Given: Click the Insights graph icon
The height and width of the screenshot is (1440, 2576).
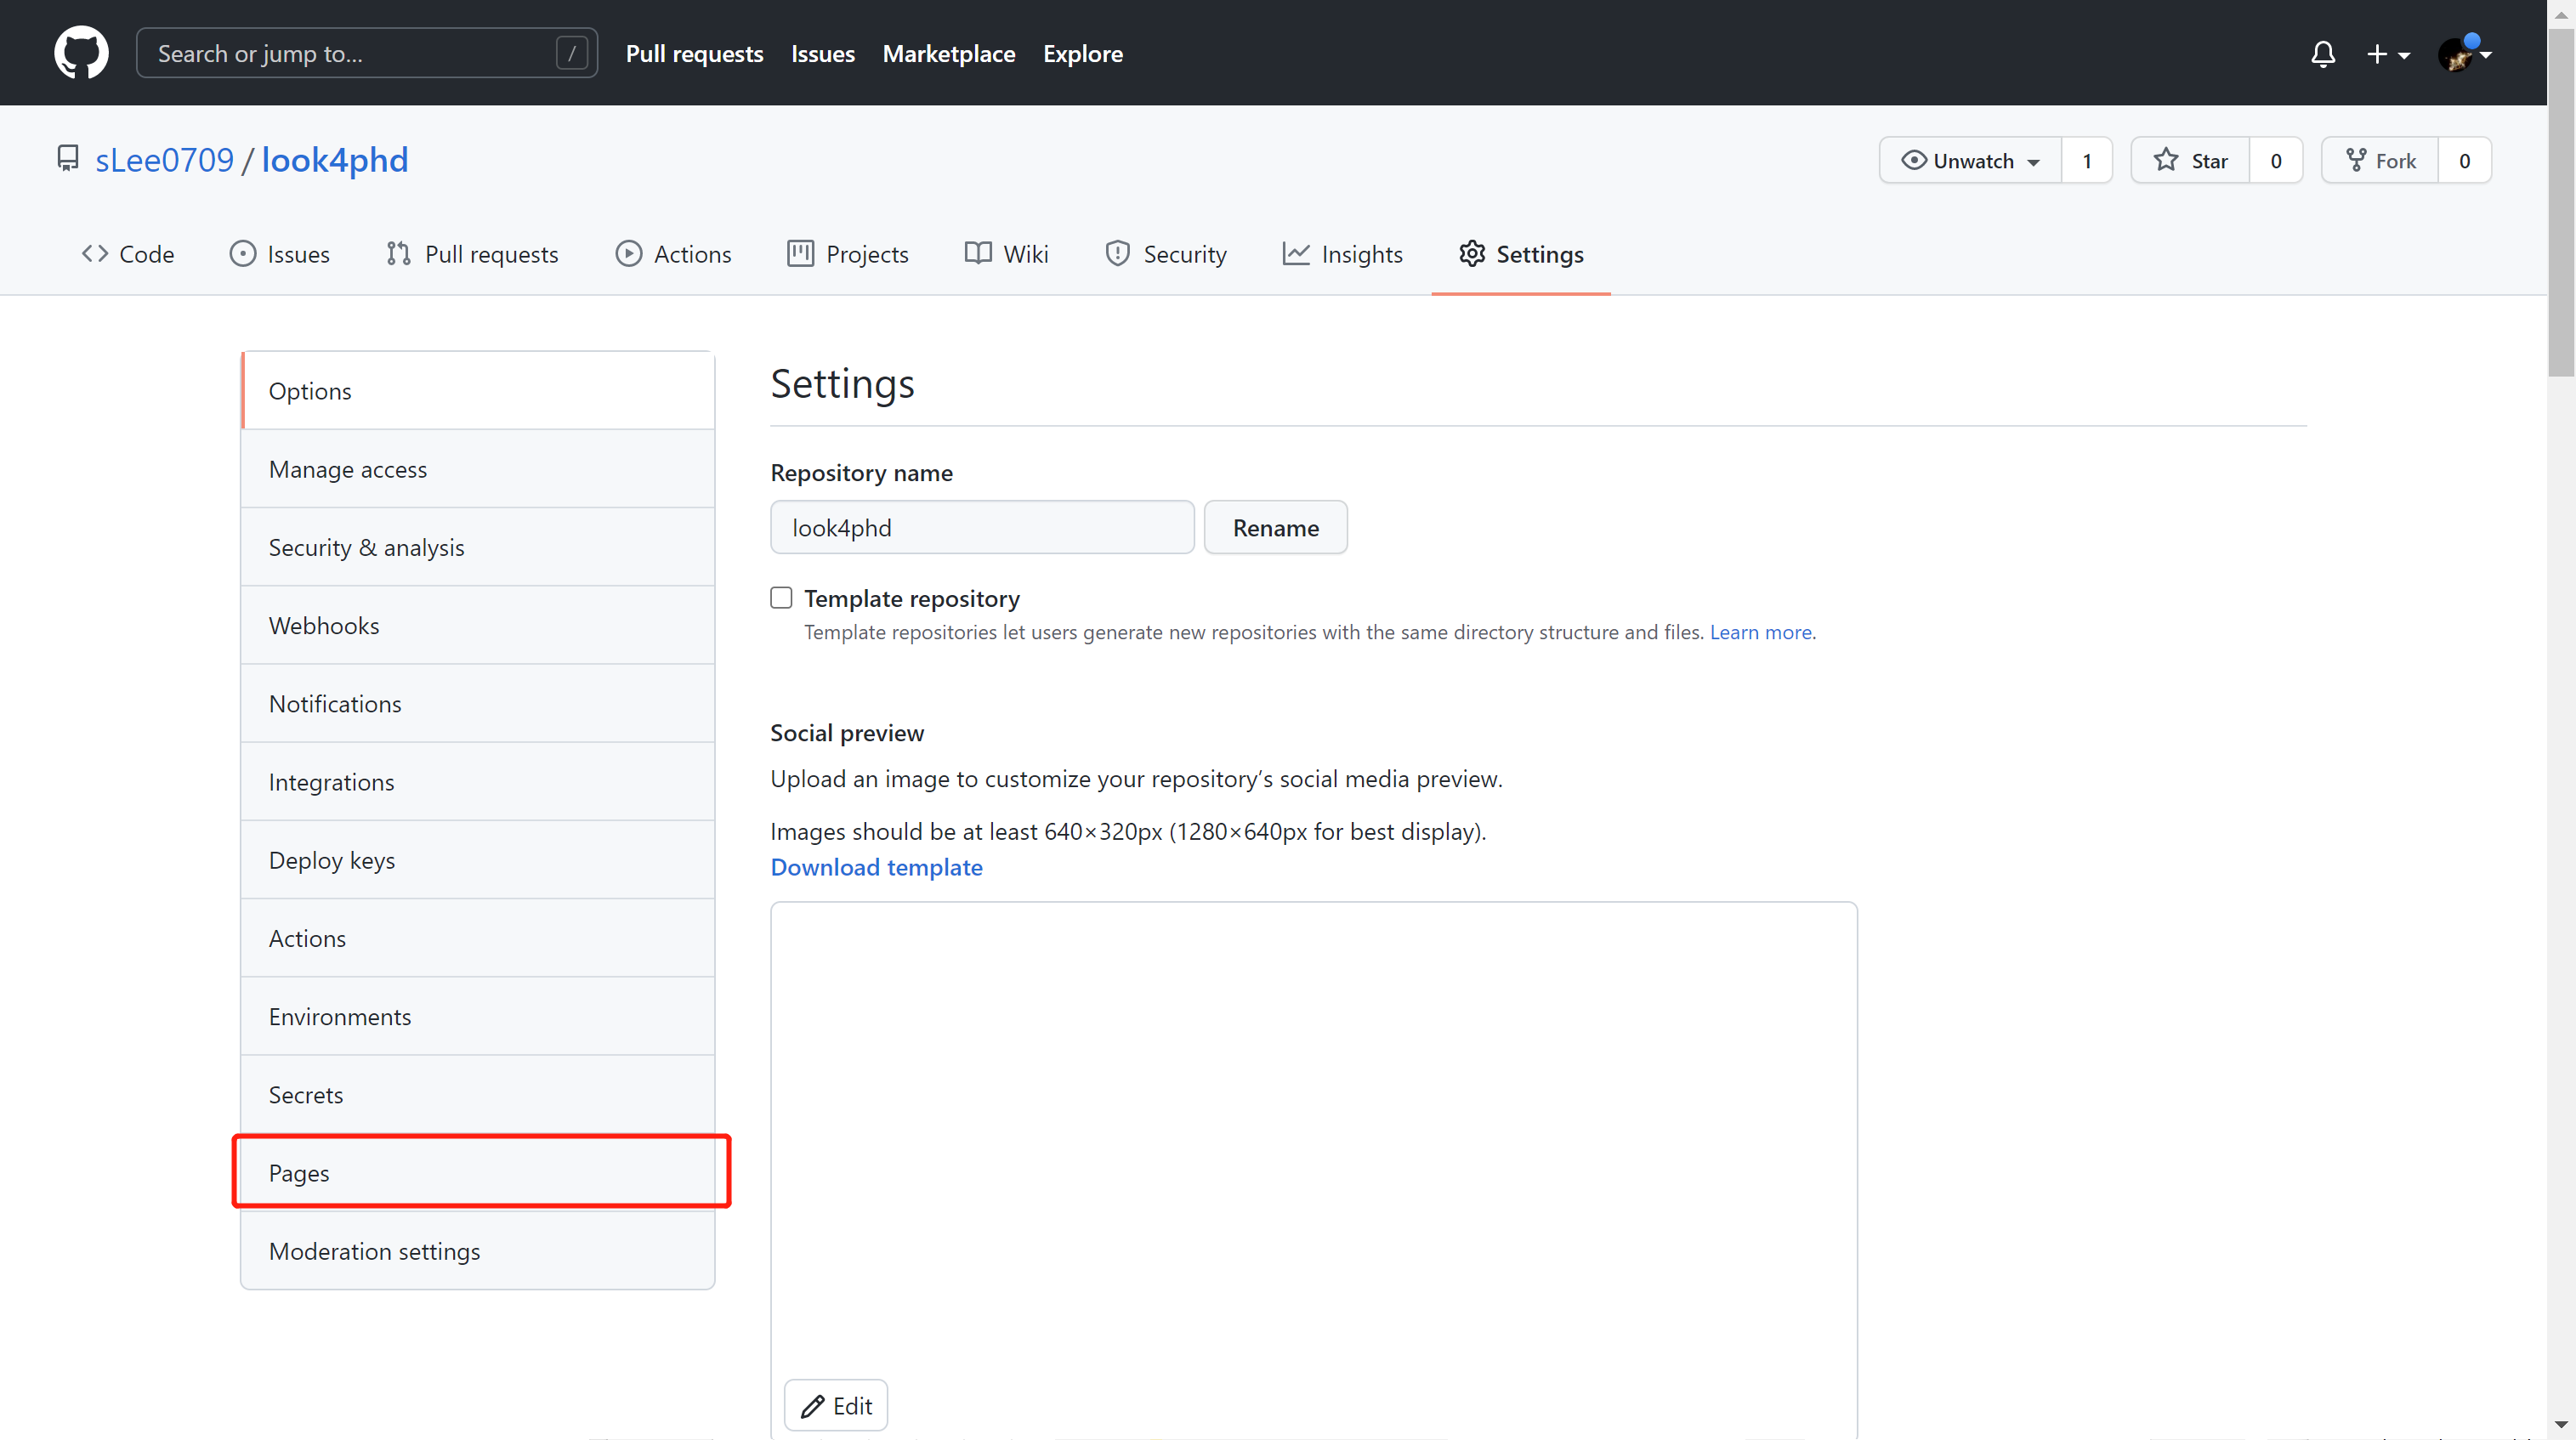Looking at the screenshot, I should tap(1297, 254).
